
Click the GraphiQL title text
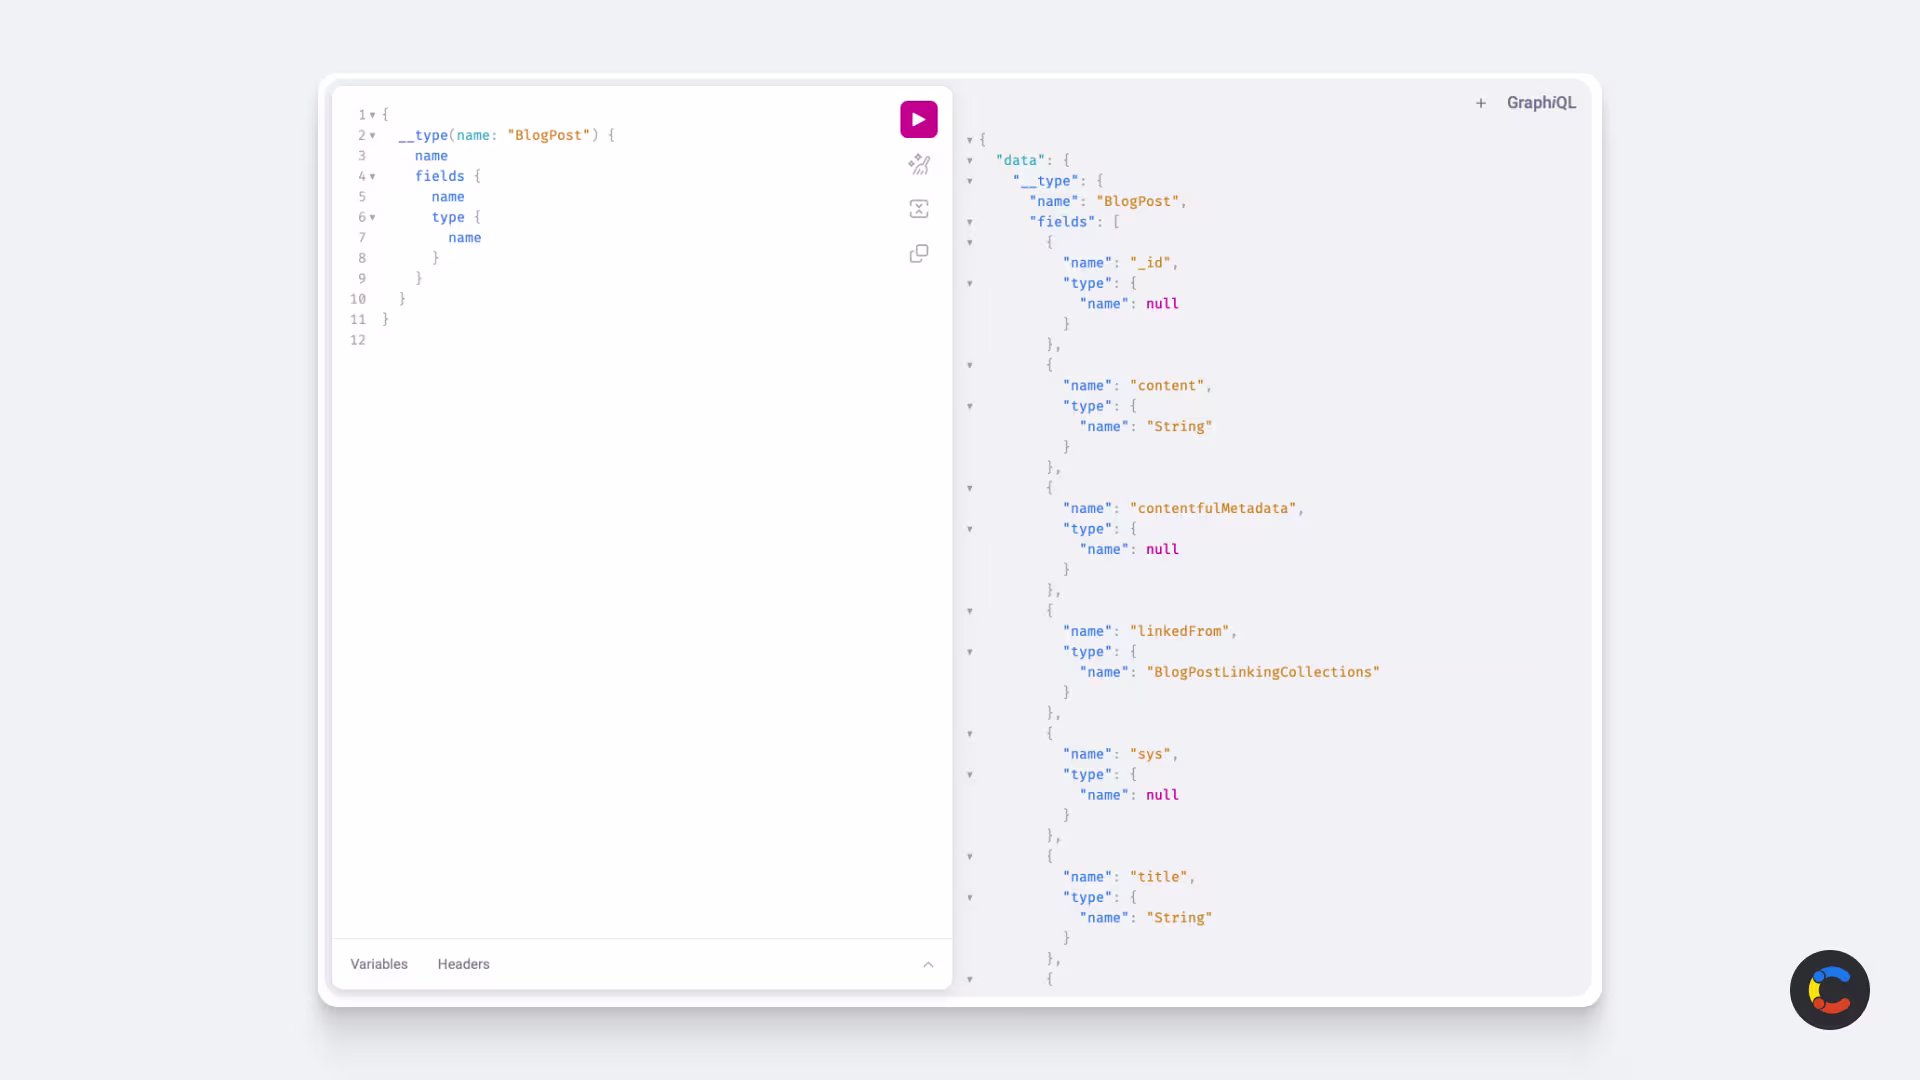(1541, 103)
